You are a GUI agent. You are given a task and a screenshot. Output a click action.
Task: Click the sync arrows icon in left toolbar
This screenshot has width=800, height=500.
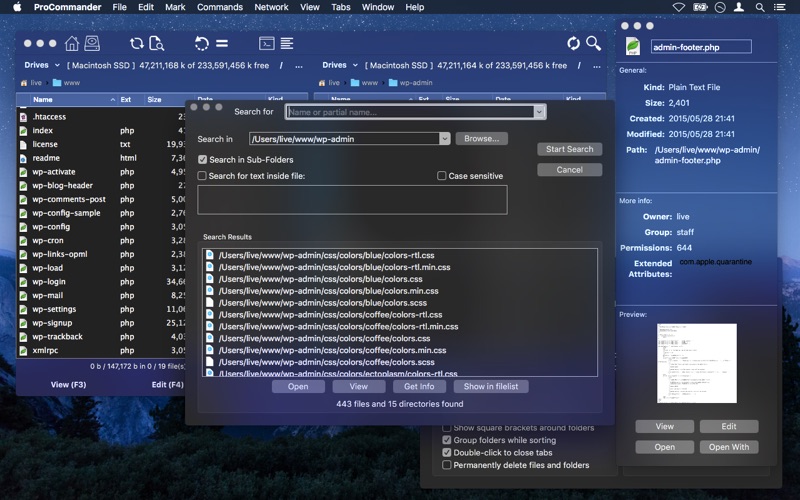tap(136, 43)
